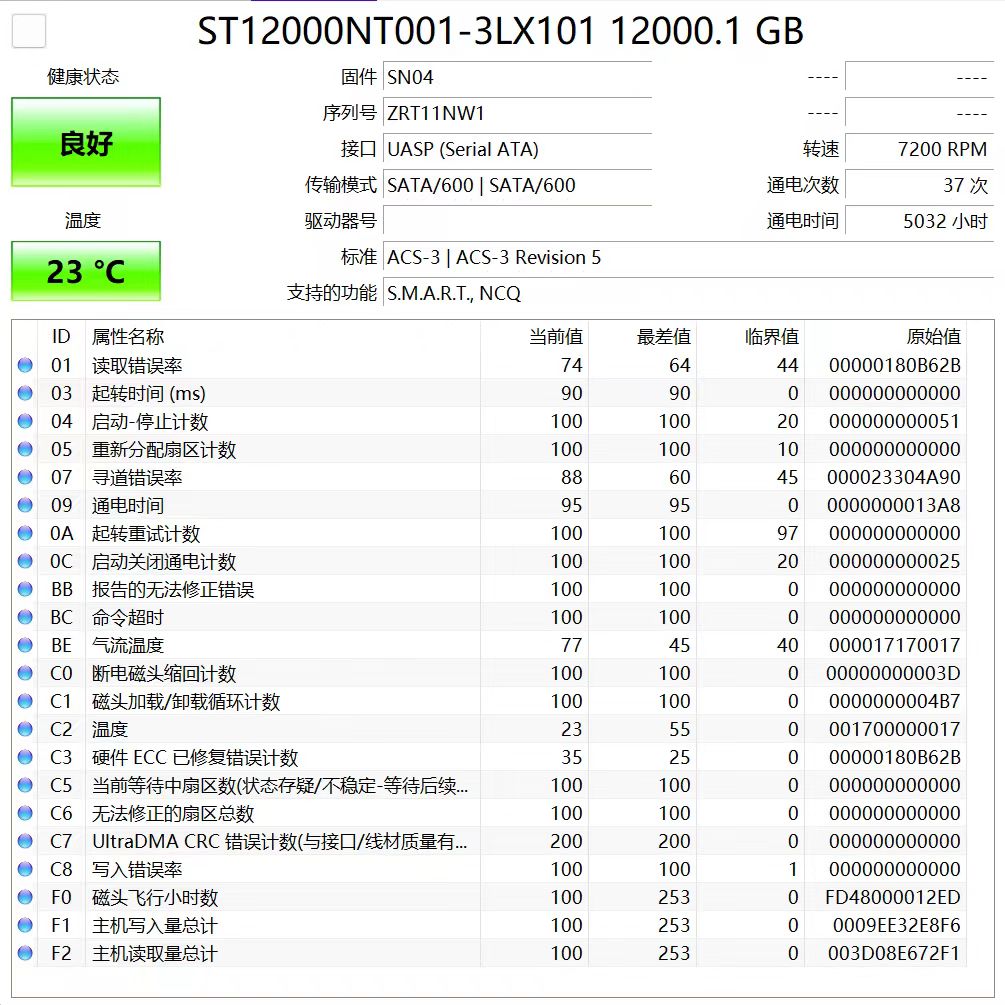1005x1005 pixels.
Task: Click the blue status icon beside 读取错误率
Action: (24, 365)
